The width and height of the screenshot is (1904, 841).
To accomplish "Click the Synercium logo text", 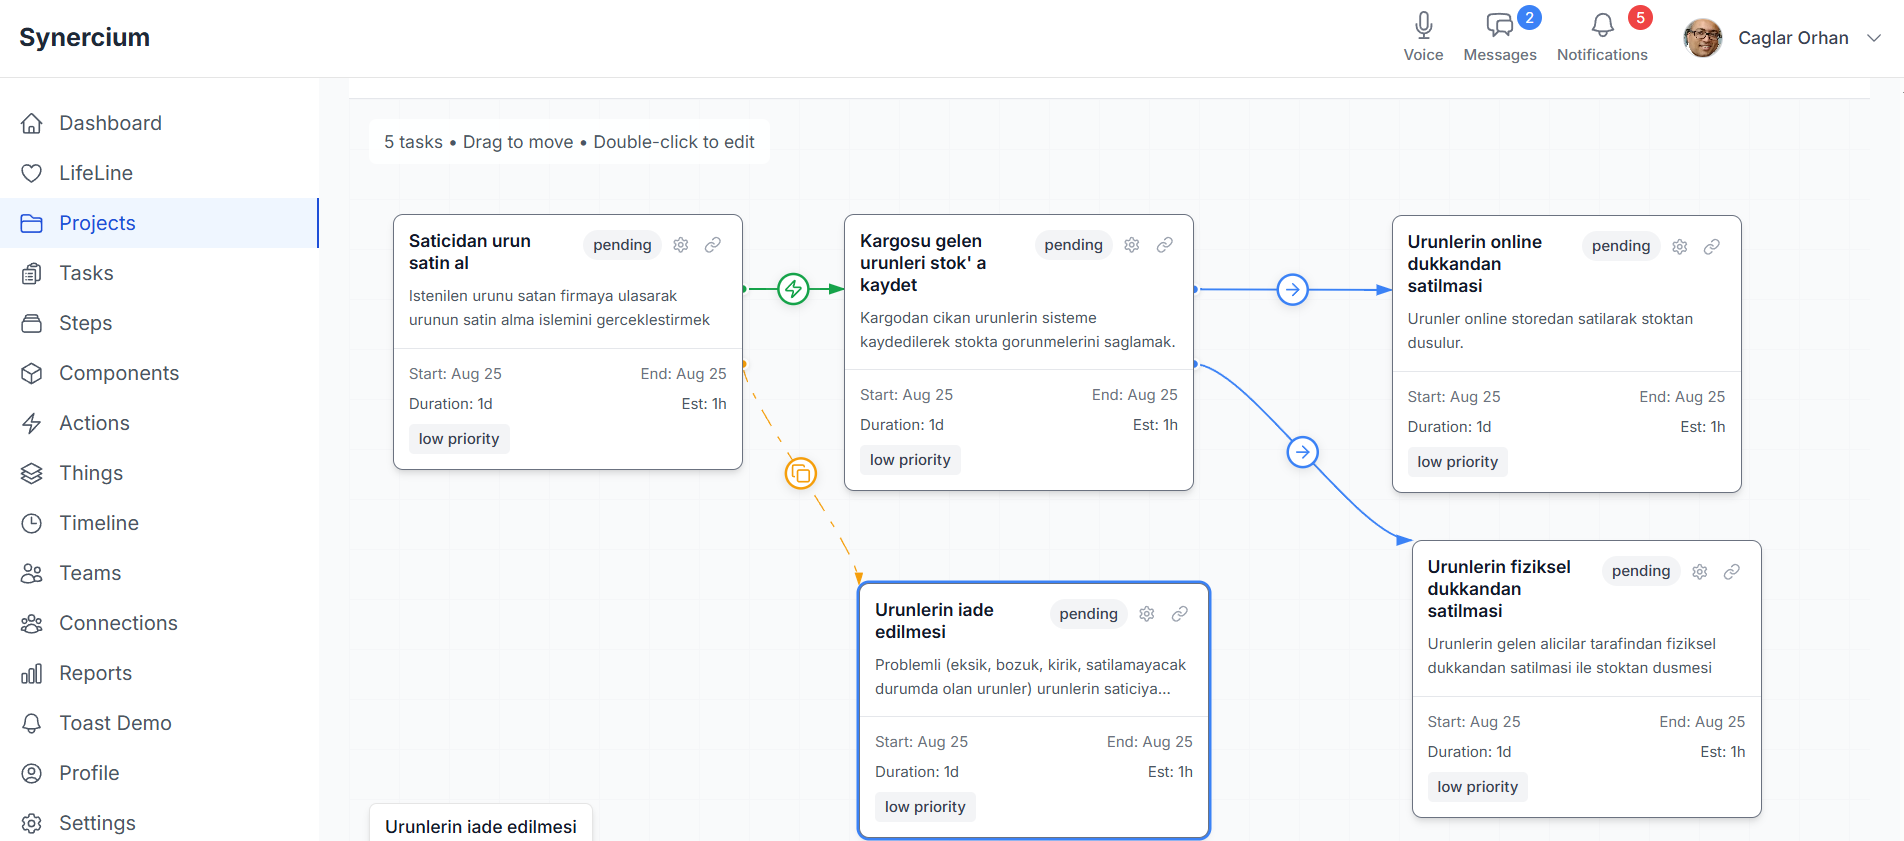I will tap(85, 37).
